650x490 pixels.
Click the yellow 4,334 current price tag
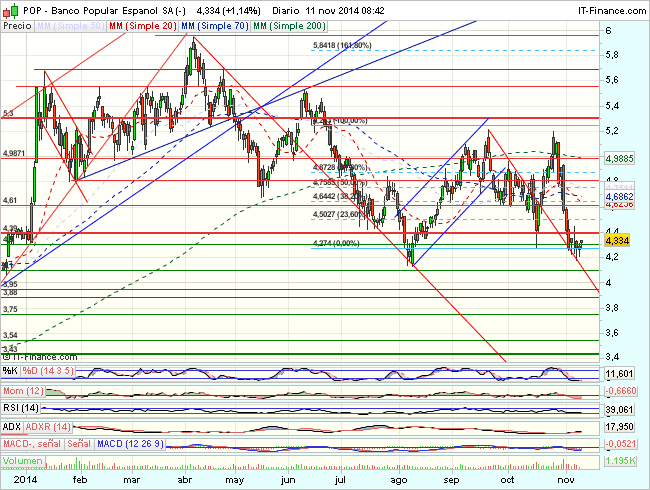click(617, 240)
